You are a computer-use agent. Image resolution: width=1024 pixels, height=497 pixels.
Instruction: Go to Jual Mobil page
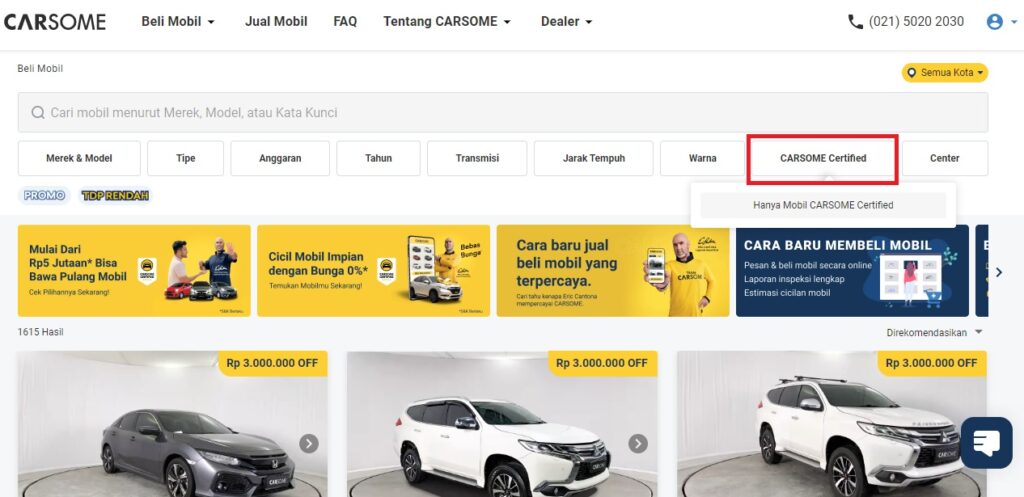tap(276, 22)
